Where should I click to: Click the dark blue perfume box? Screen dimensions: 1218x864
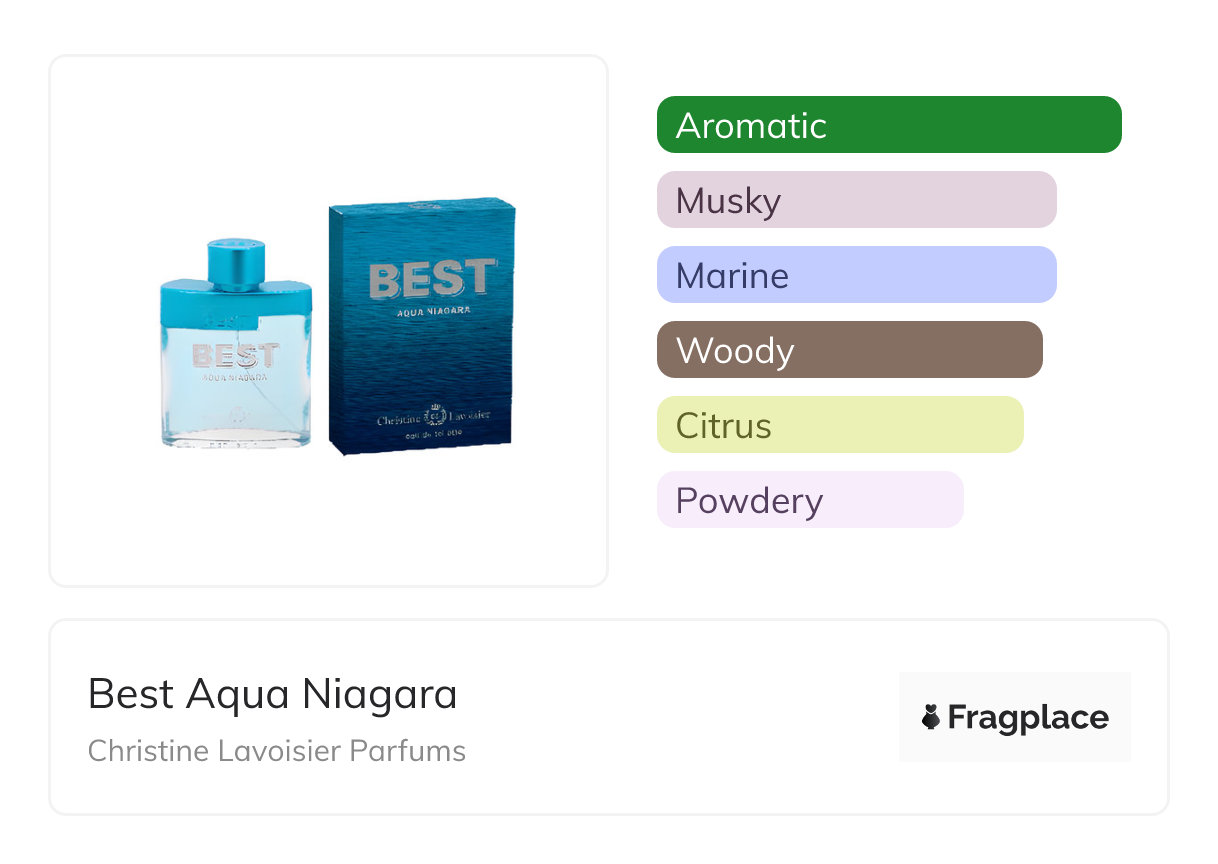(x=421, y=360)
